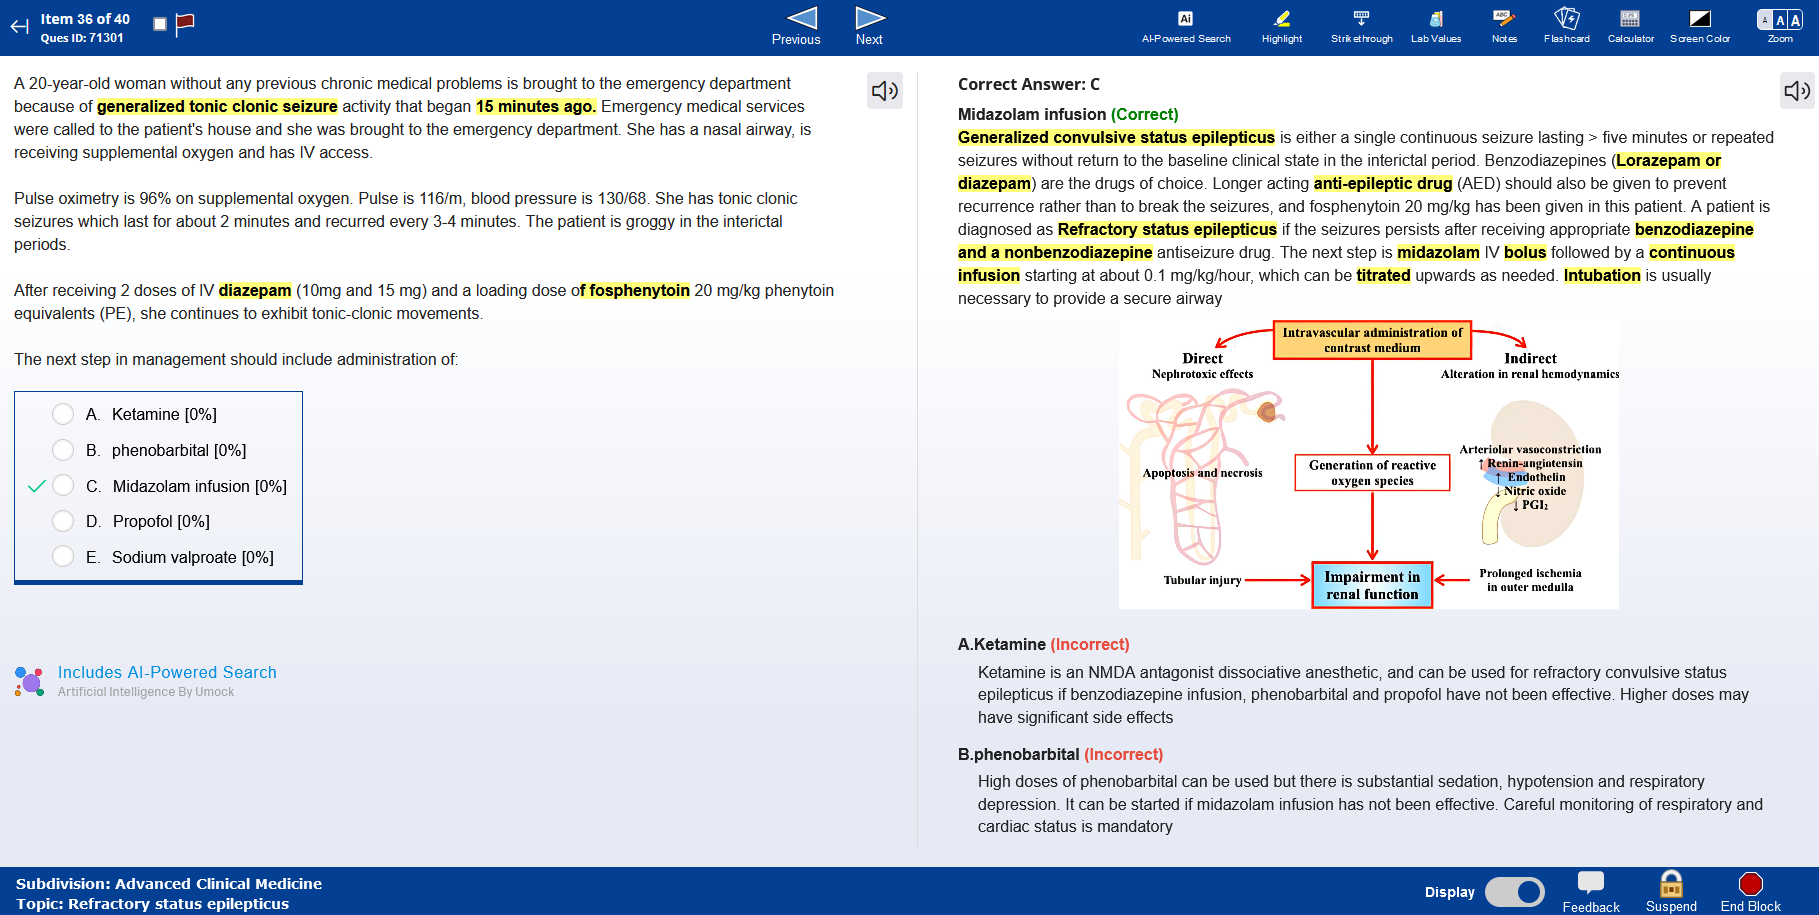Choose the largest Zoom letter size

(x=1795, y=20)
